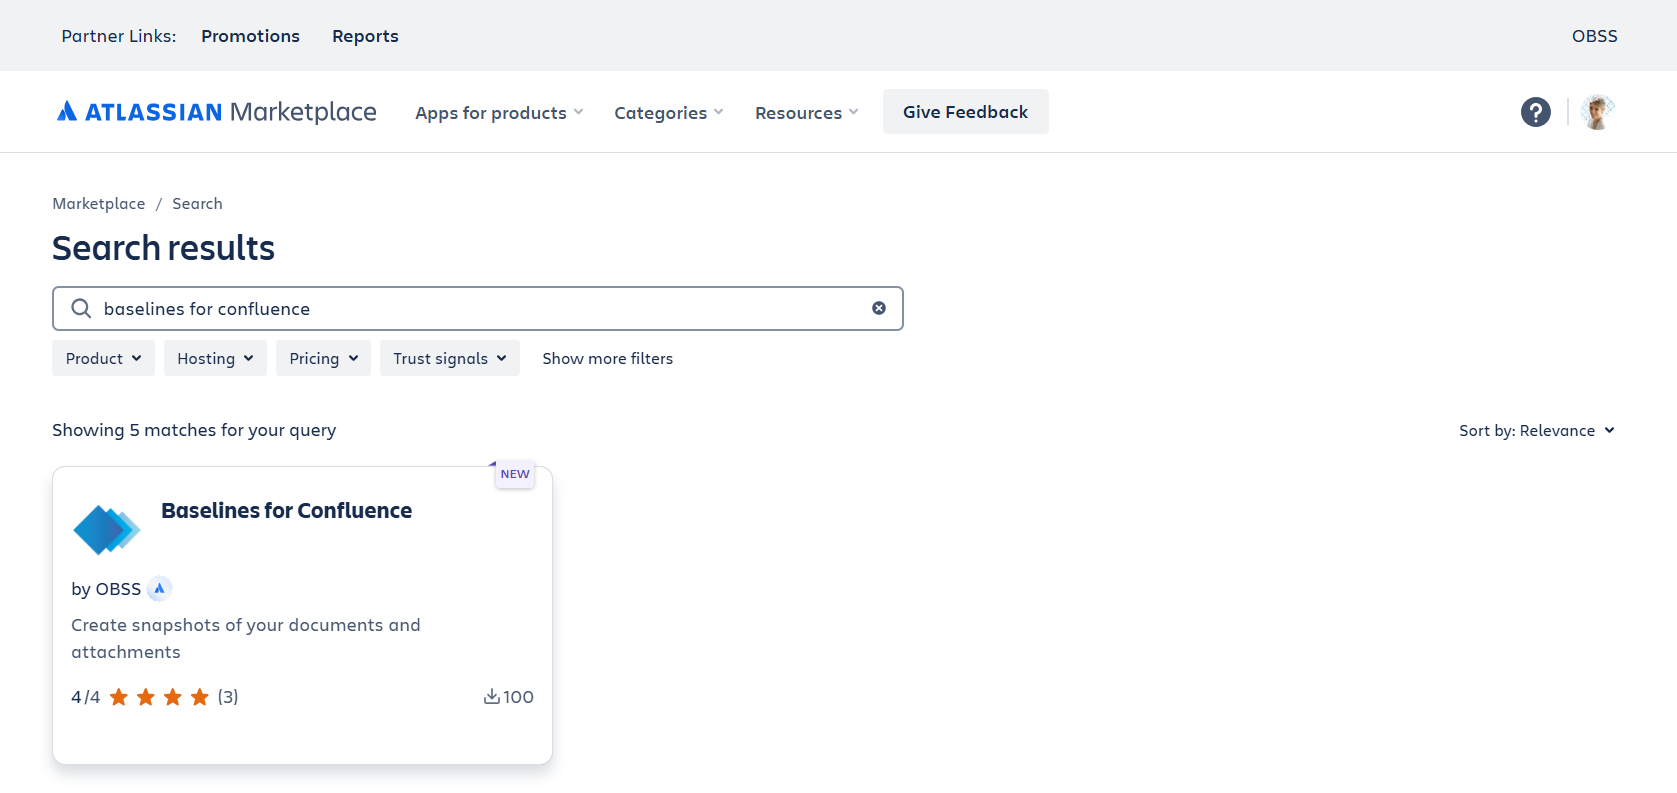Expand the Resources menu
1677x793 pixels.
point(806,113)
